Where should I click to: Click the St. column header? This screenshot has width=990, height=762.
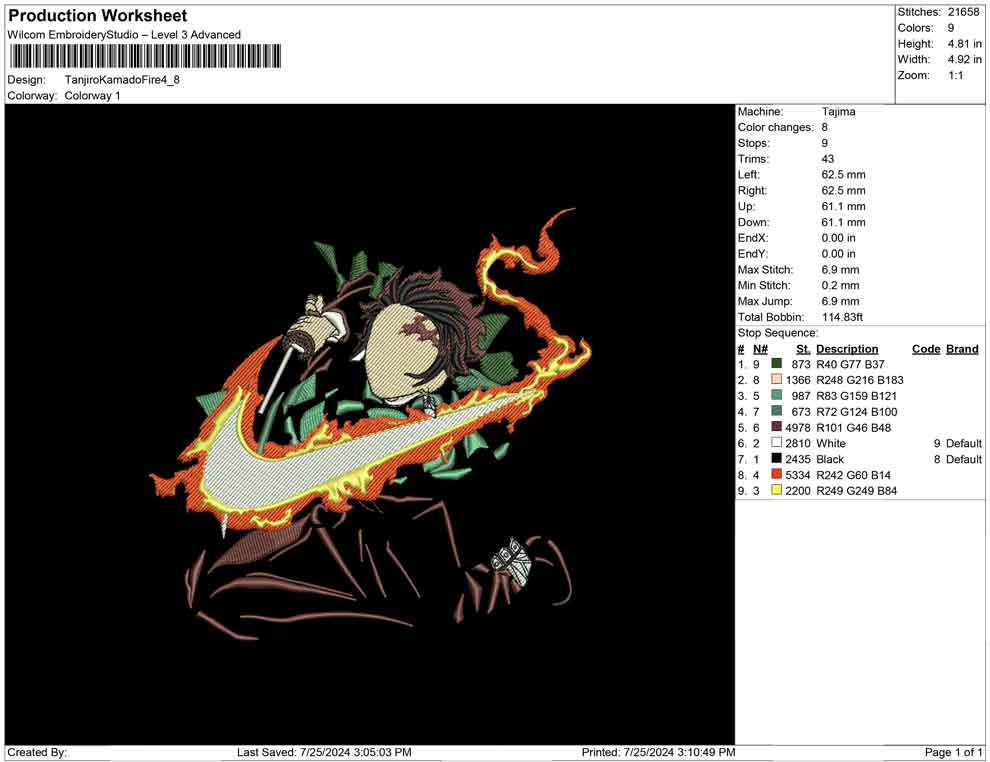(x=803, y=348)
